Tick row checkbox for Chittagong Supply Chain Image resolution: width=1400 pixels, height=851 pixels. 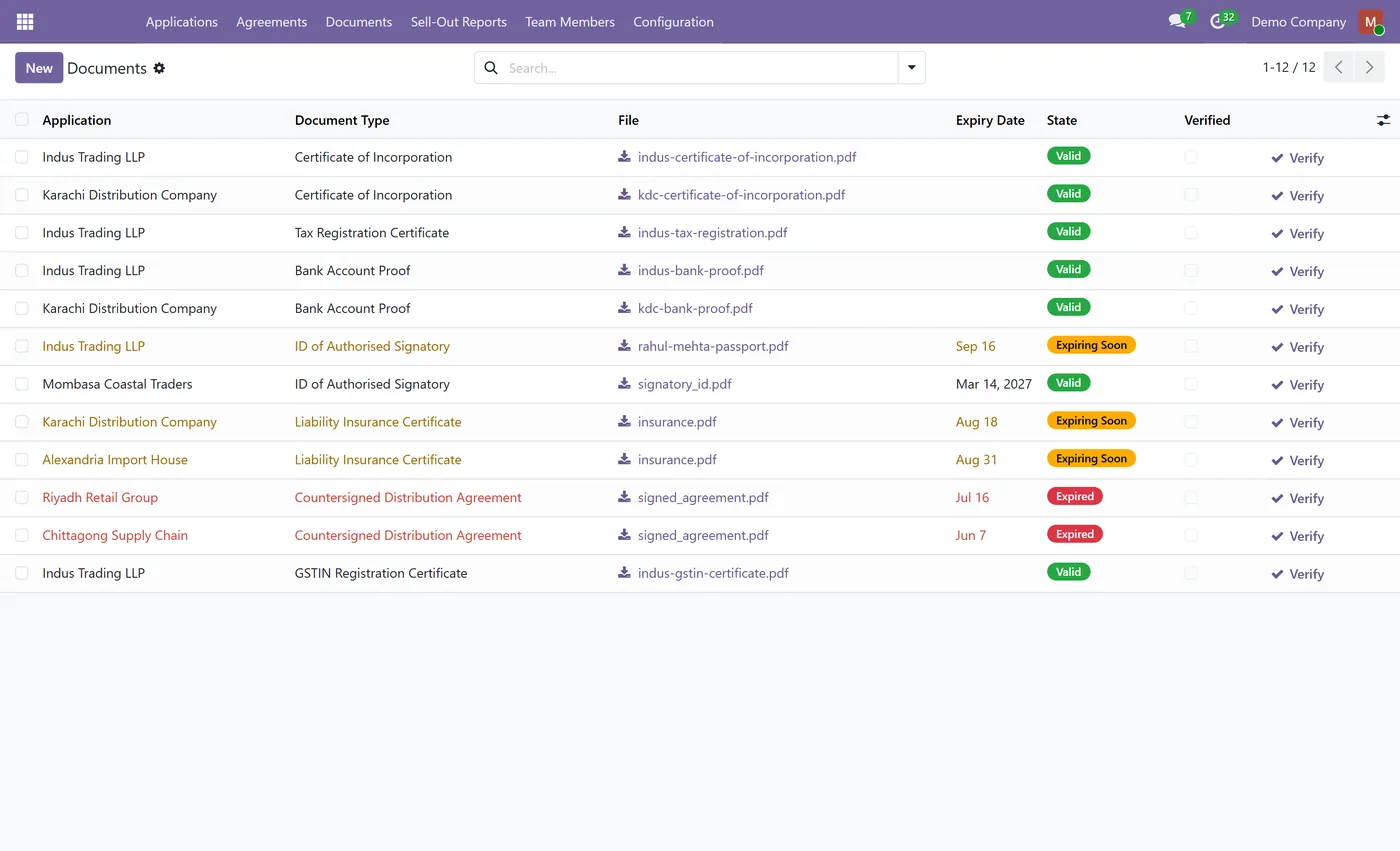pyautogui.click(x=22, y=535)
